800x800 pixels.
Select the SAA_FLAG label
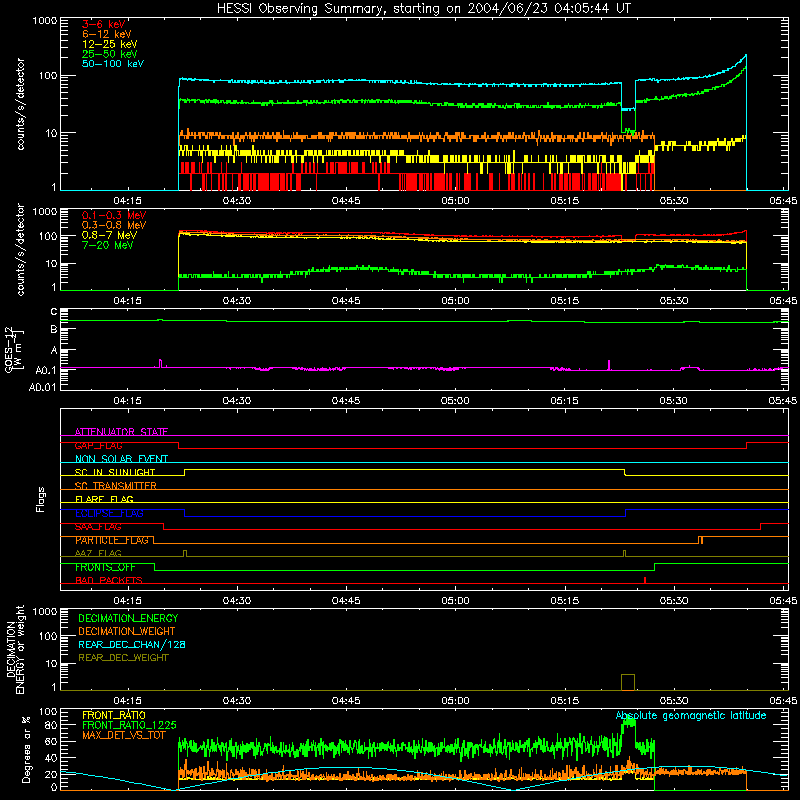[98, 526]
